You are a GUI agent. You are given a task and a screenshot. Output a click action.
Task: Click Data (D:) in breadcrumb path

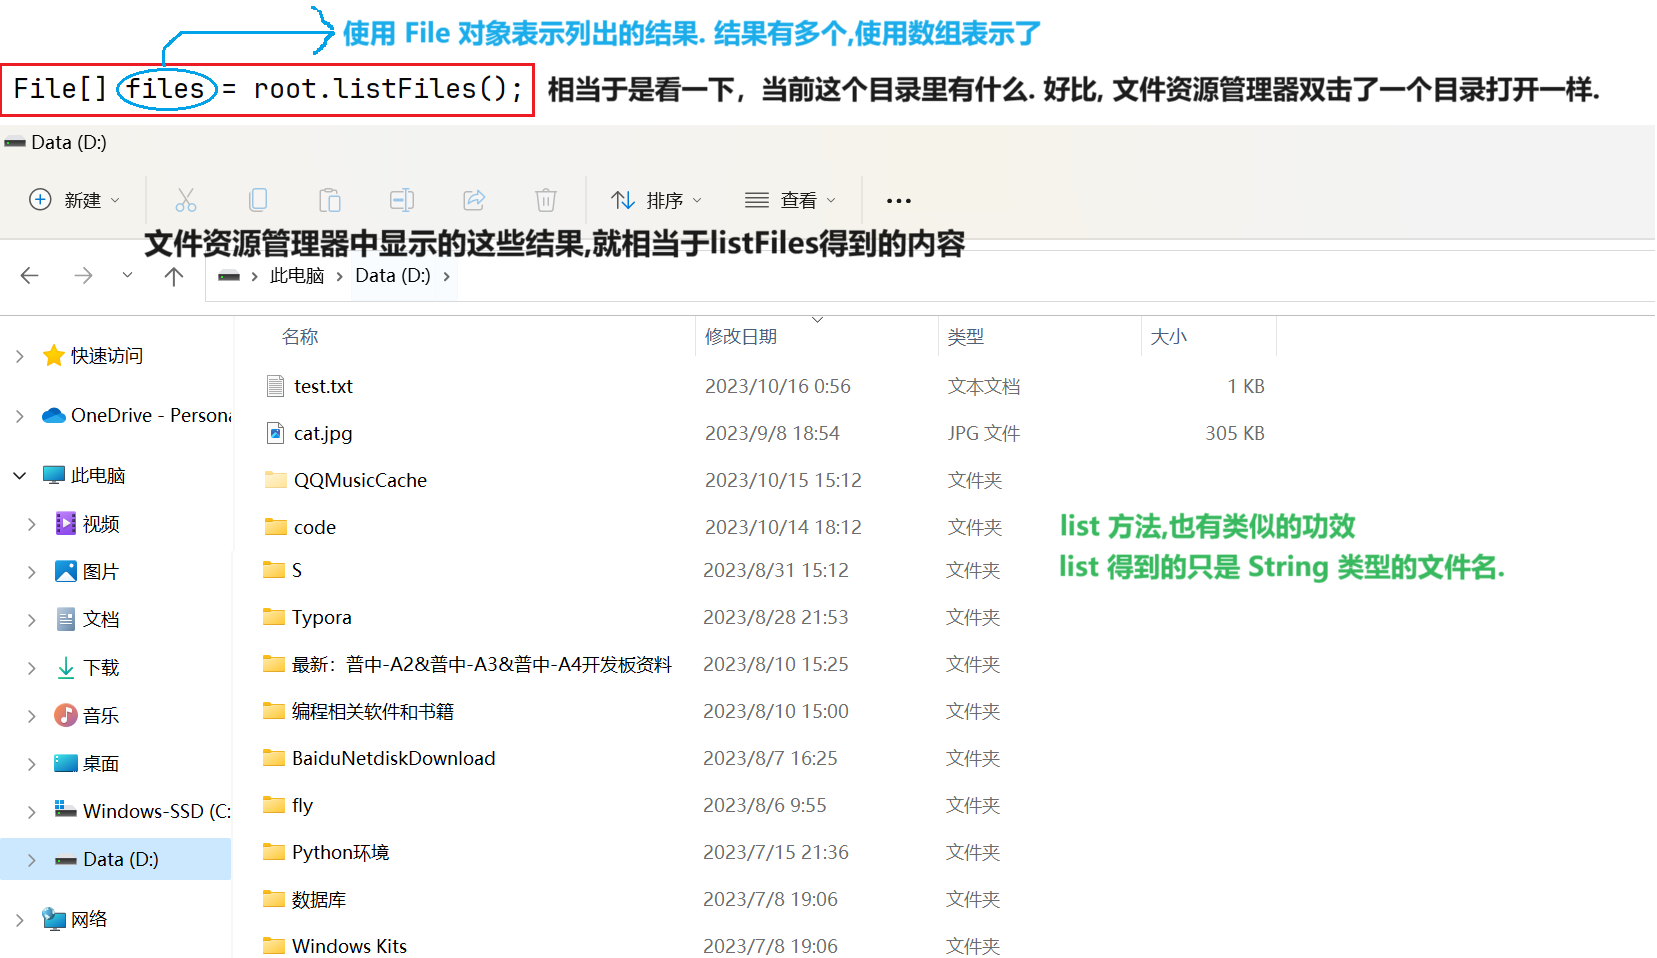[393, 276]
